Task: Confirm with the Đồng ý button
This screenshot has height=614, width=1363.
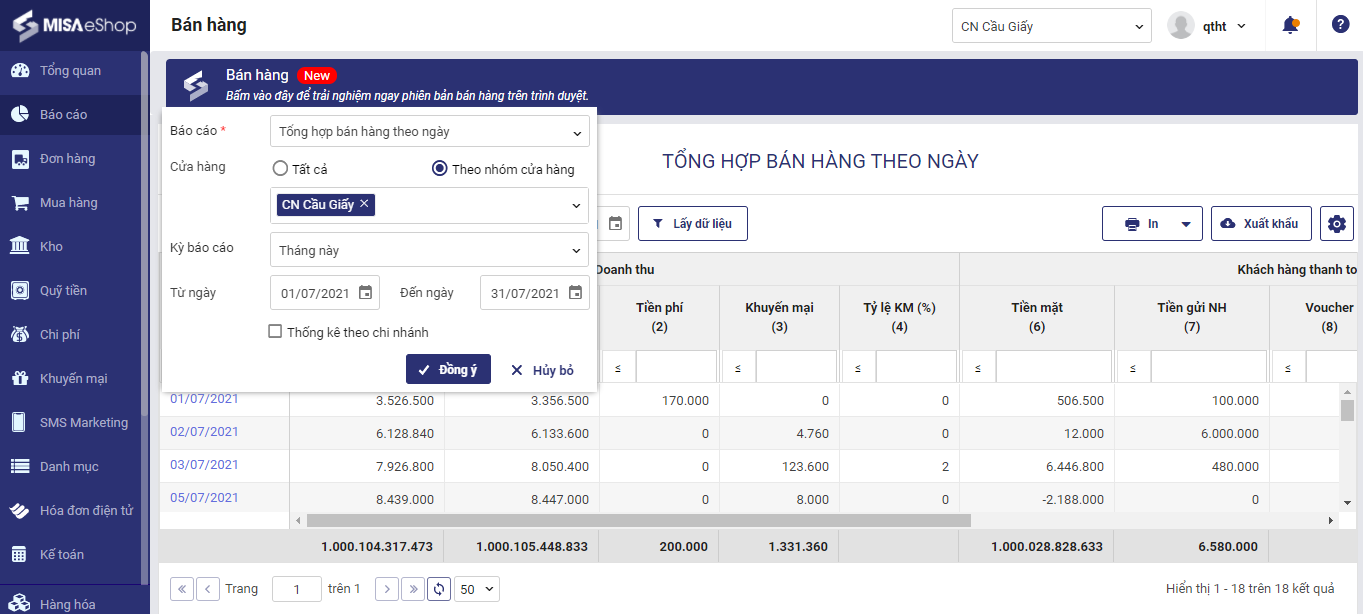Action: point(448,370)
